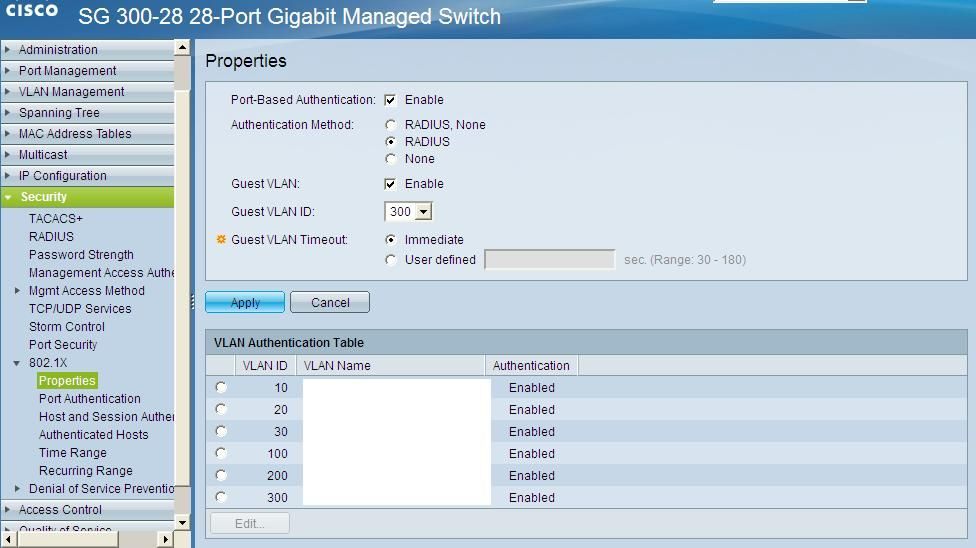Click sidebar horizontal scroll right arrow
Viewport: 976px width, 548px height.
[166, 539]
